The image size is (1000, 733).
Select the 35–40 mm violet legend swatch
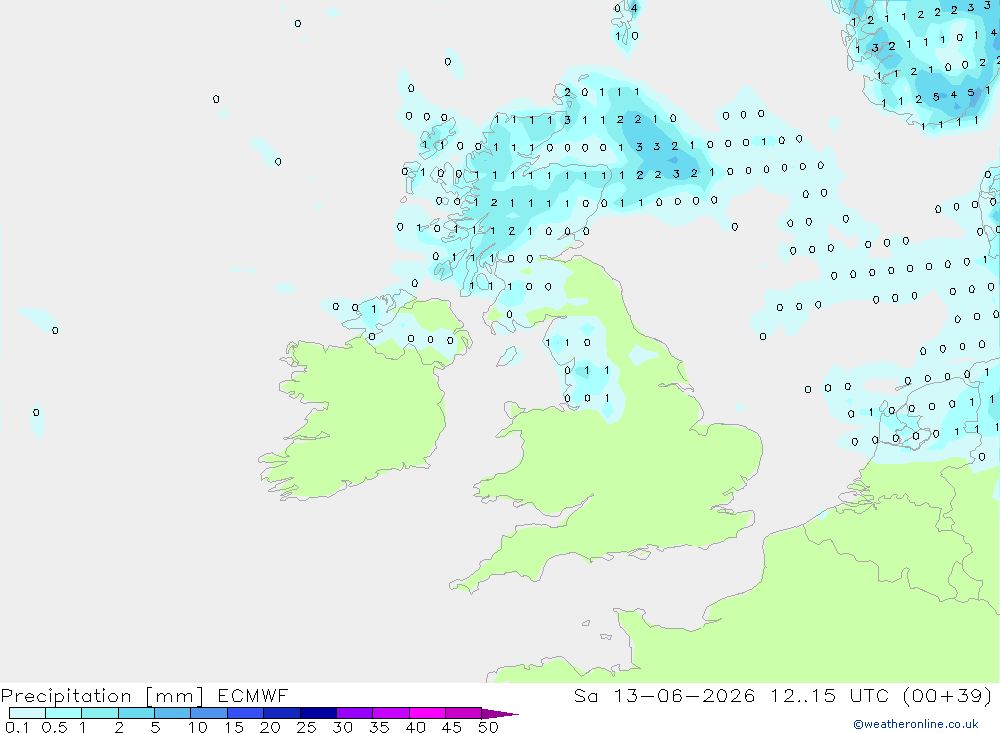(x=390, y=713)
